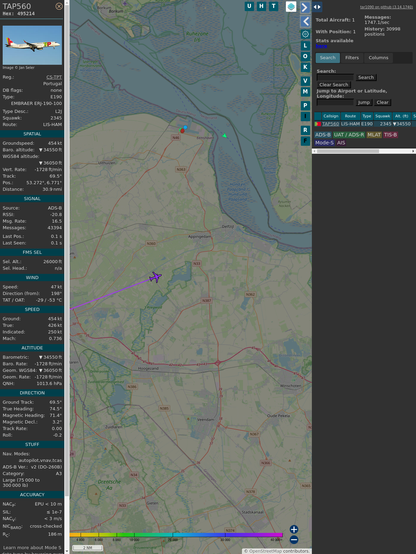
Task: Sort table by Callsign column header
Action: pyautogui.click(x=331, y=116)
